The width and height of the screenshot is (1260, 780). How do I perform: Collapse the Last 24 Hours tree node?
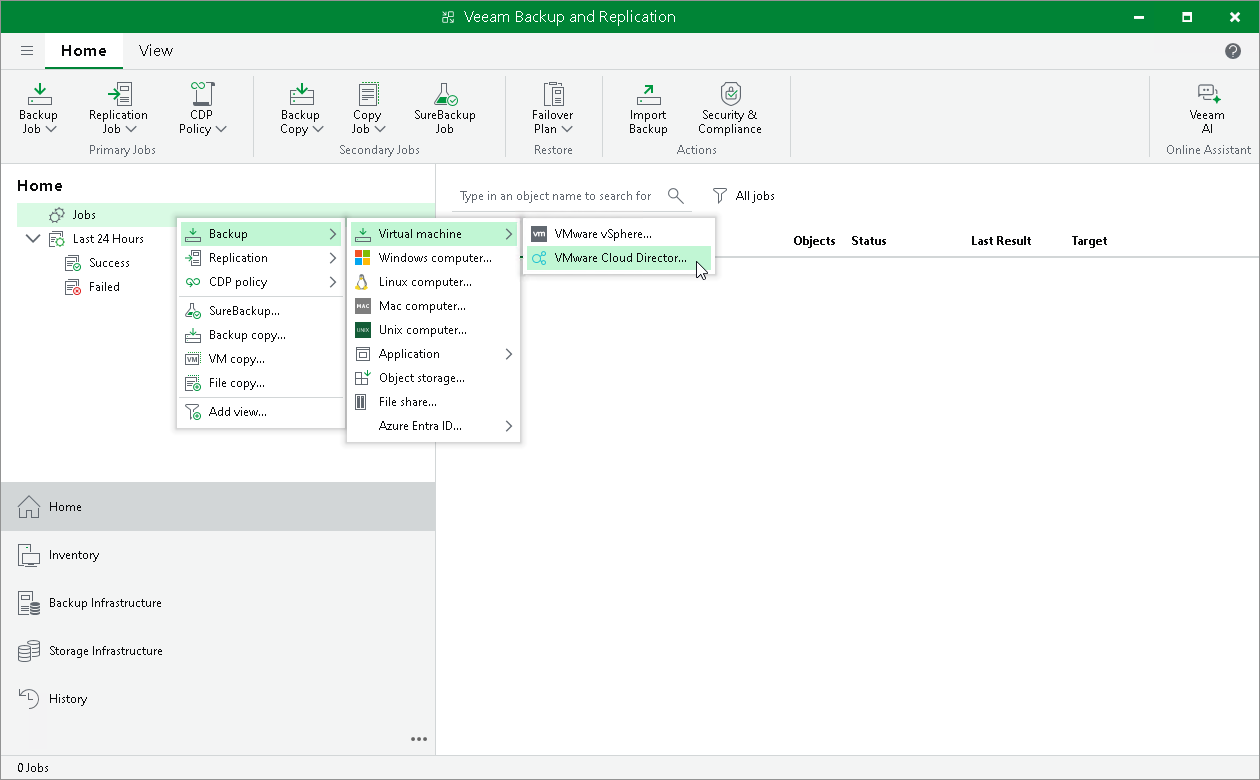point(32,239)
